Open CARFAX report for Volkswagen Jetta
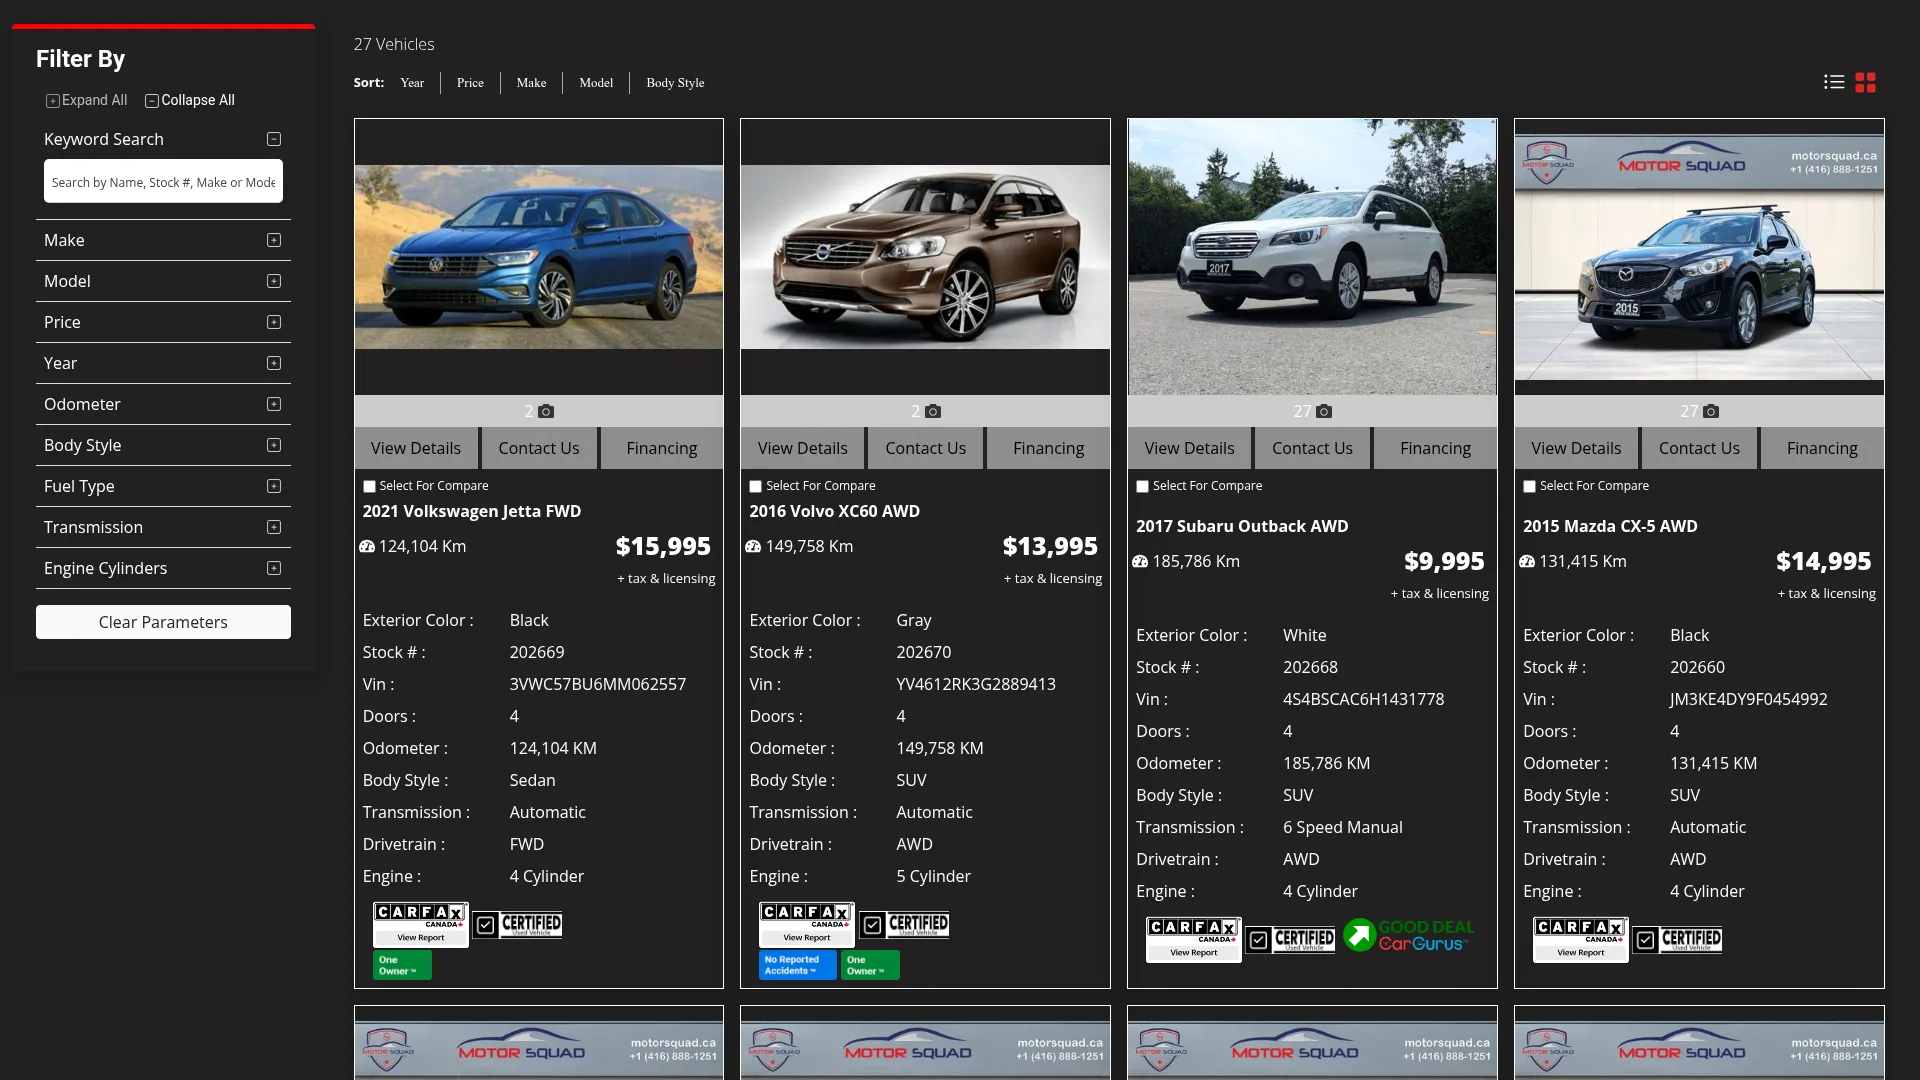 point(420,924)
